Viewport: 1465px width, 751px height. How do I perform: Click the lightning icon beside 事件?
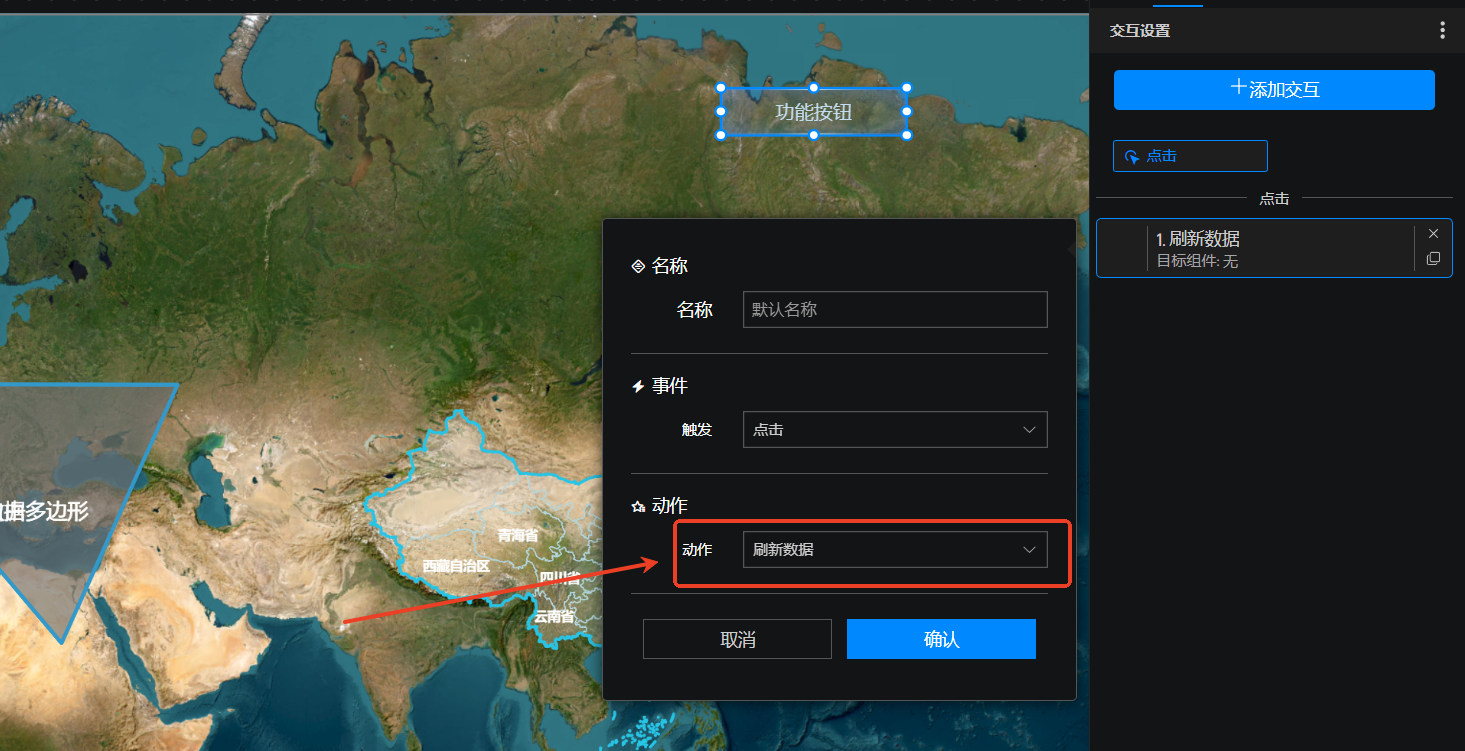point(638,386)
